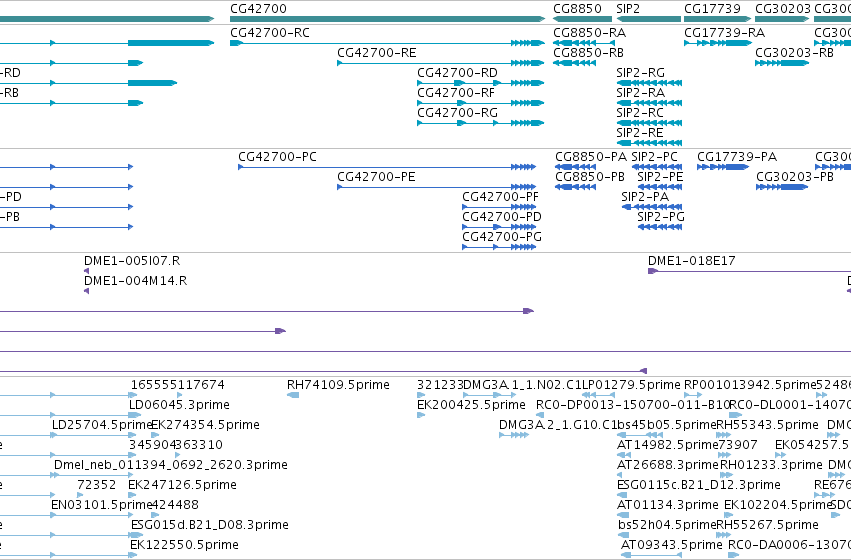The image size is (851, 560).
Task: Select transcript SIP2-RE
Action: pos(649,143)
